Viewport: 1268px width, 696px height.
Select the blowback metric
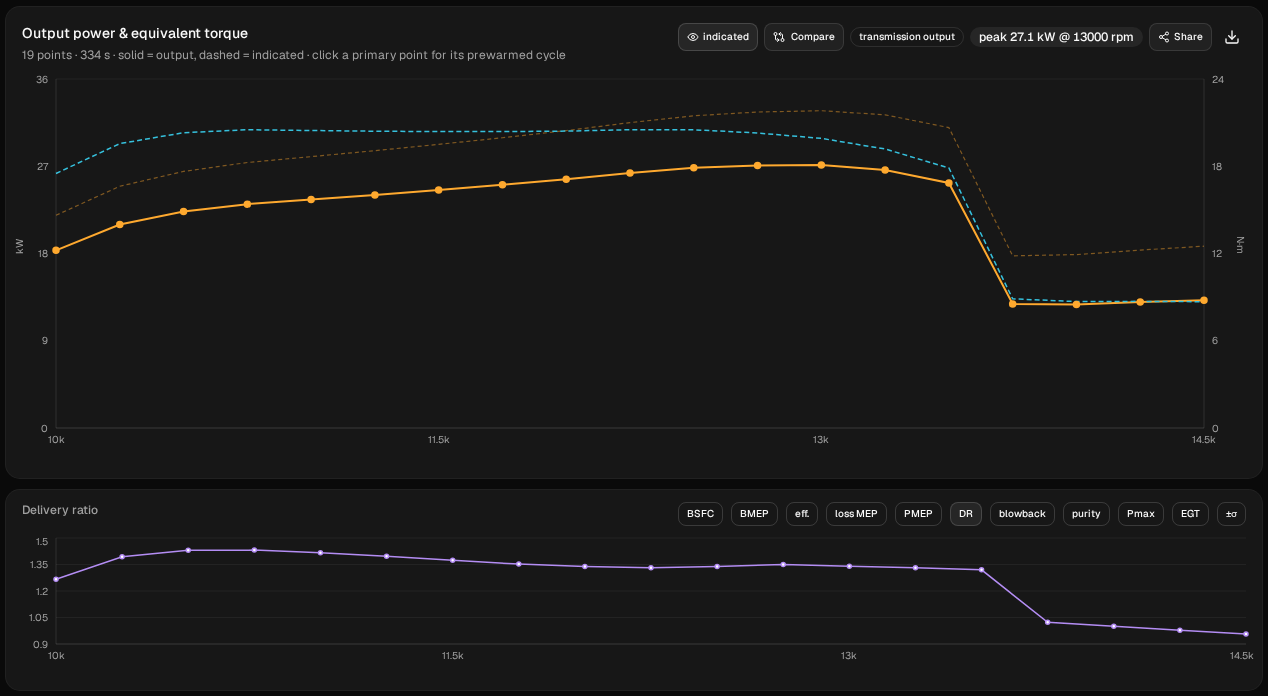1022,514
